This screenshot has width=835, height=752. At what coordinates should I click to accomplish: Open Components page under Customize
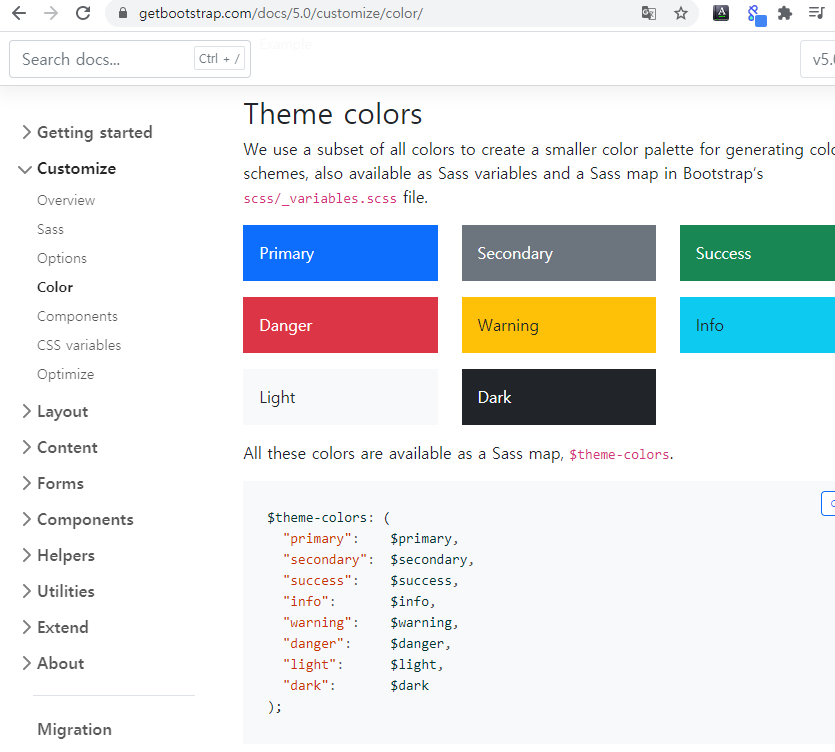(x=77, y=316)
